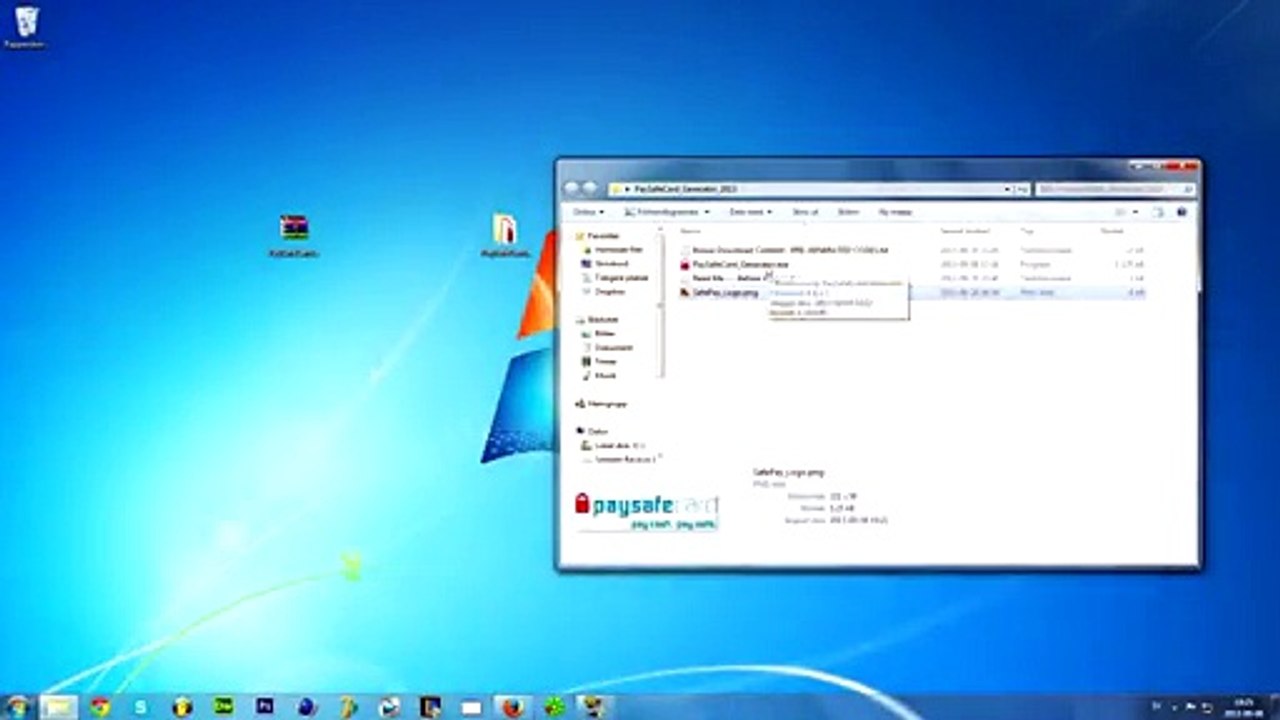Select Hemgrupp in navigation pane
The width and height of the screenshot is (1280, 720).
(602, 404)
